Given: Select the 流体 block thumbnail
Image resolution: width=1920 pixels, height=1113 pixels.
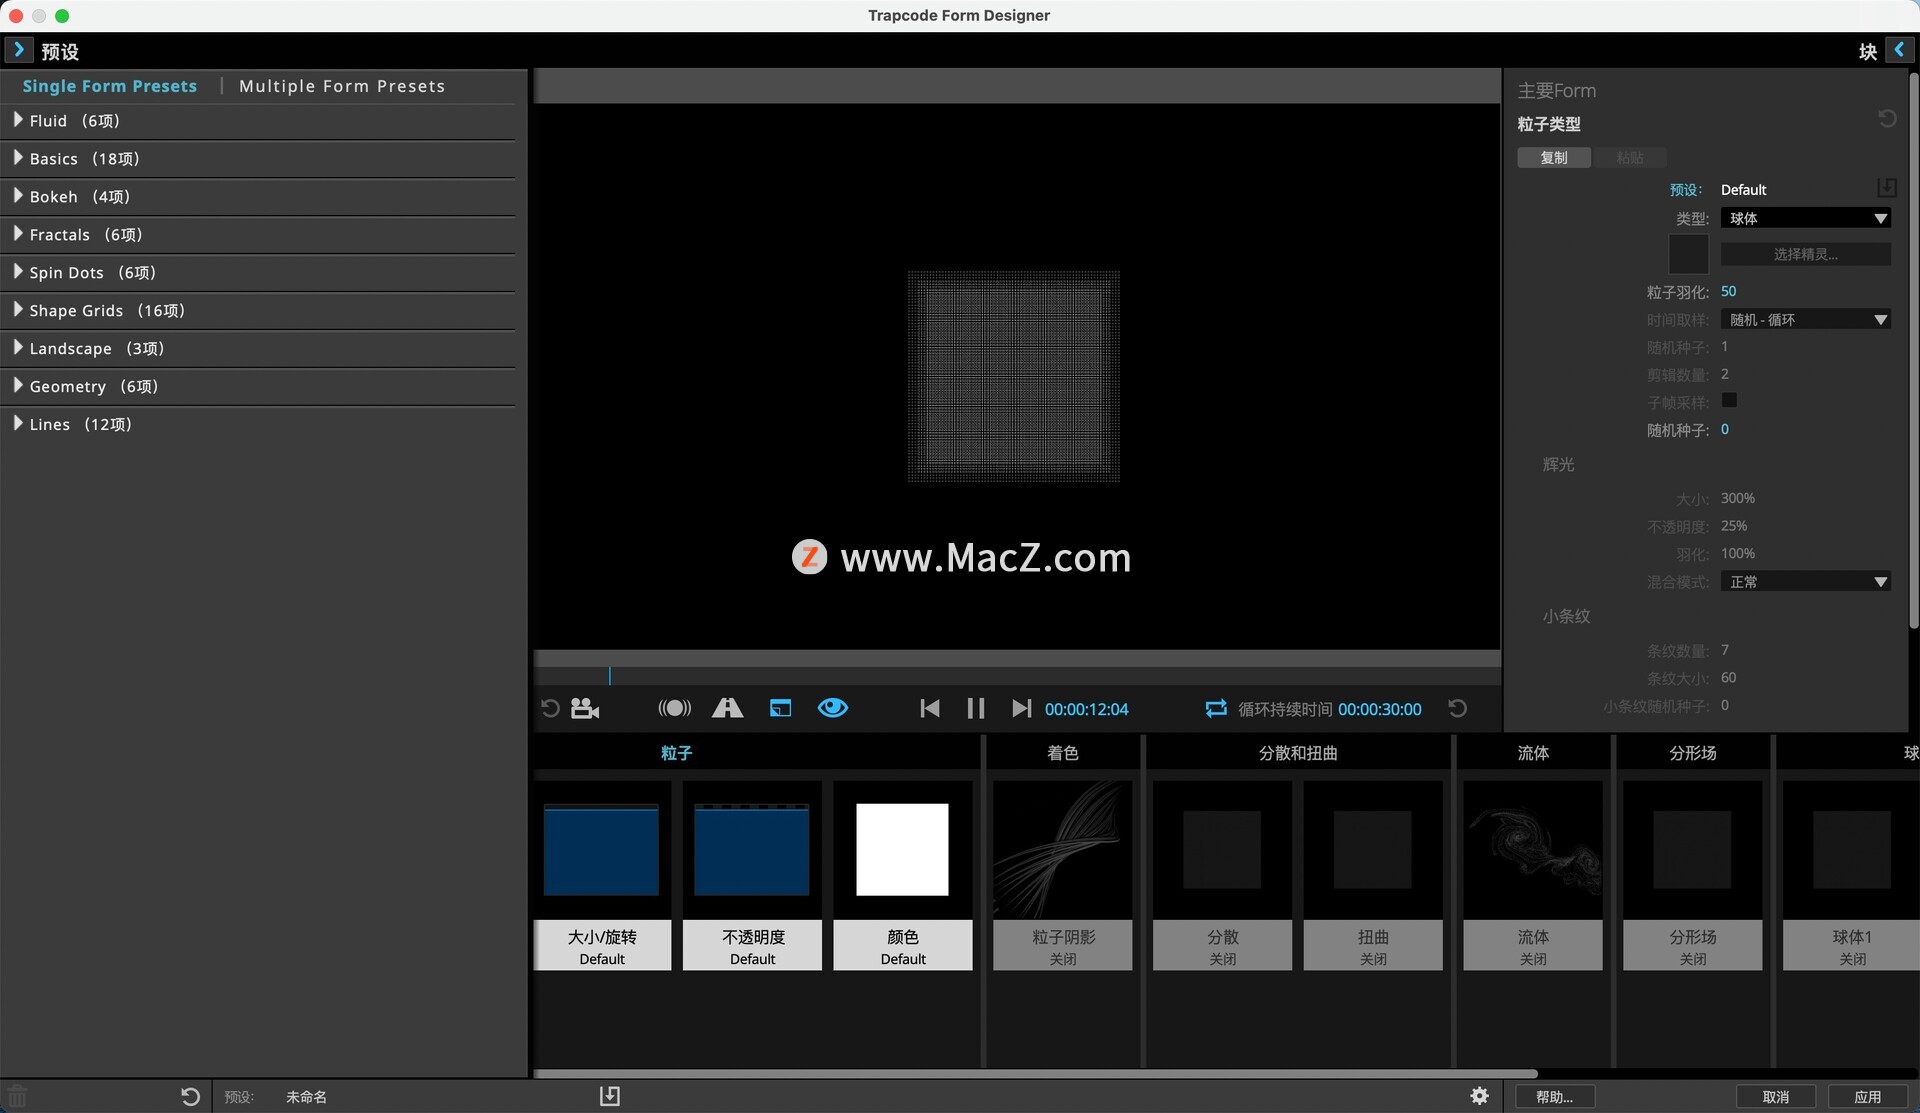Looking at the screenshot, I should coord(1533,850).
